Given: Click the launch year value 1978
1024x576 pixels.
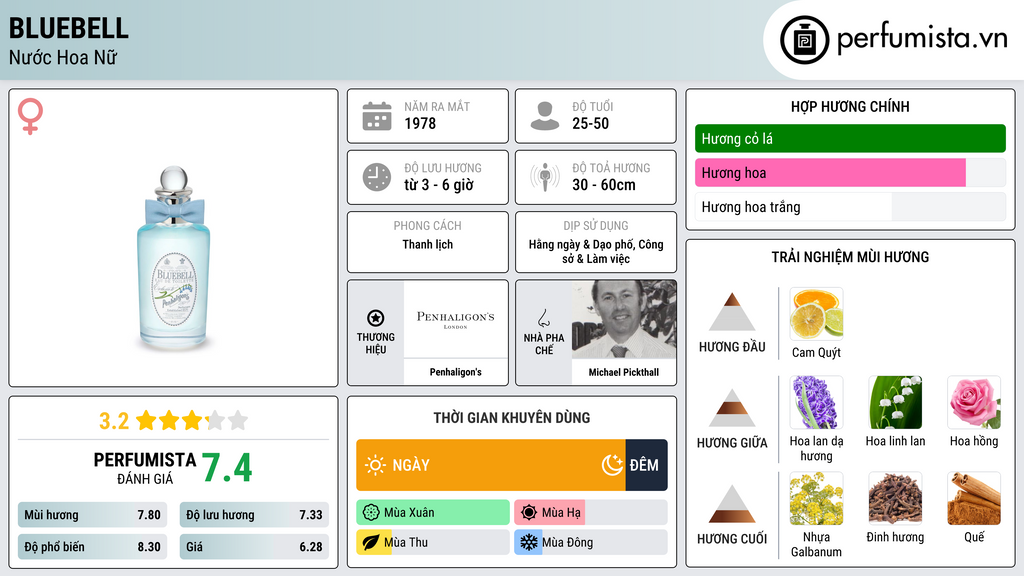Looking at the screenshot, I should point(420,123).
